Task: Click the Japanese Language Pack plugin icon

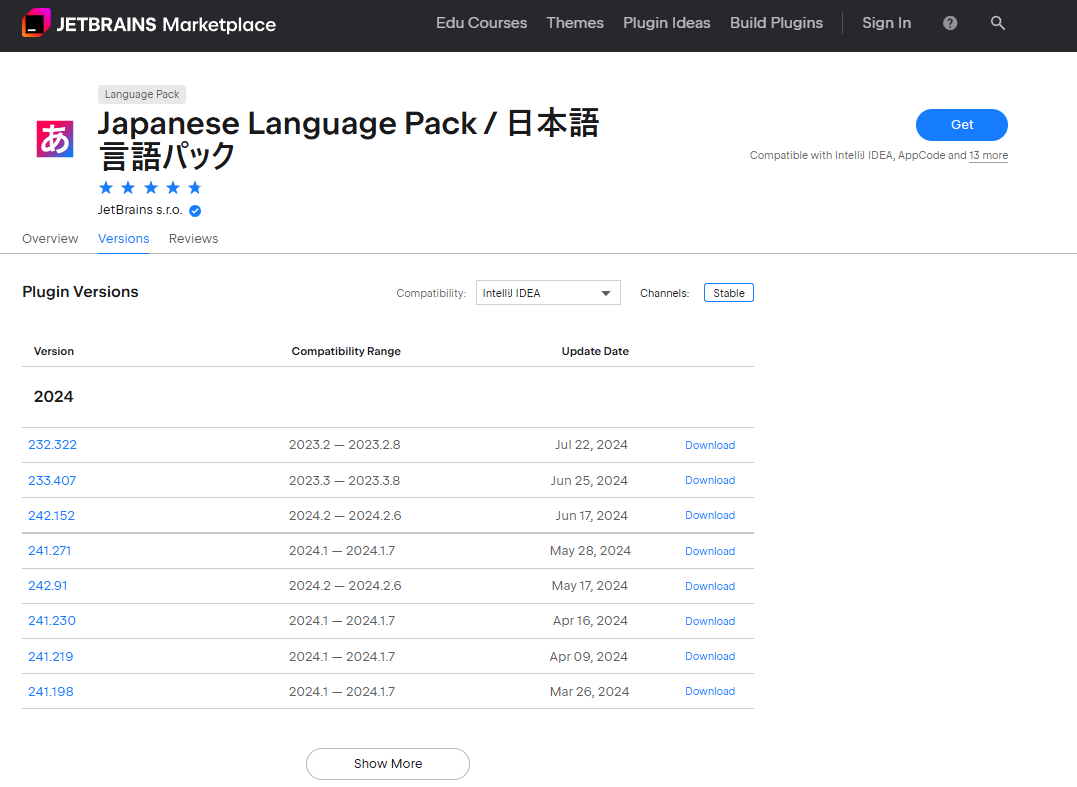Action: (x=54, y=139)
